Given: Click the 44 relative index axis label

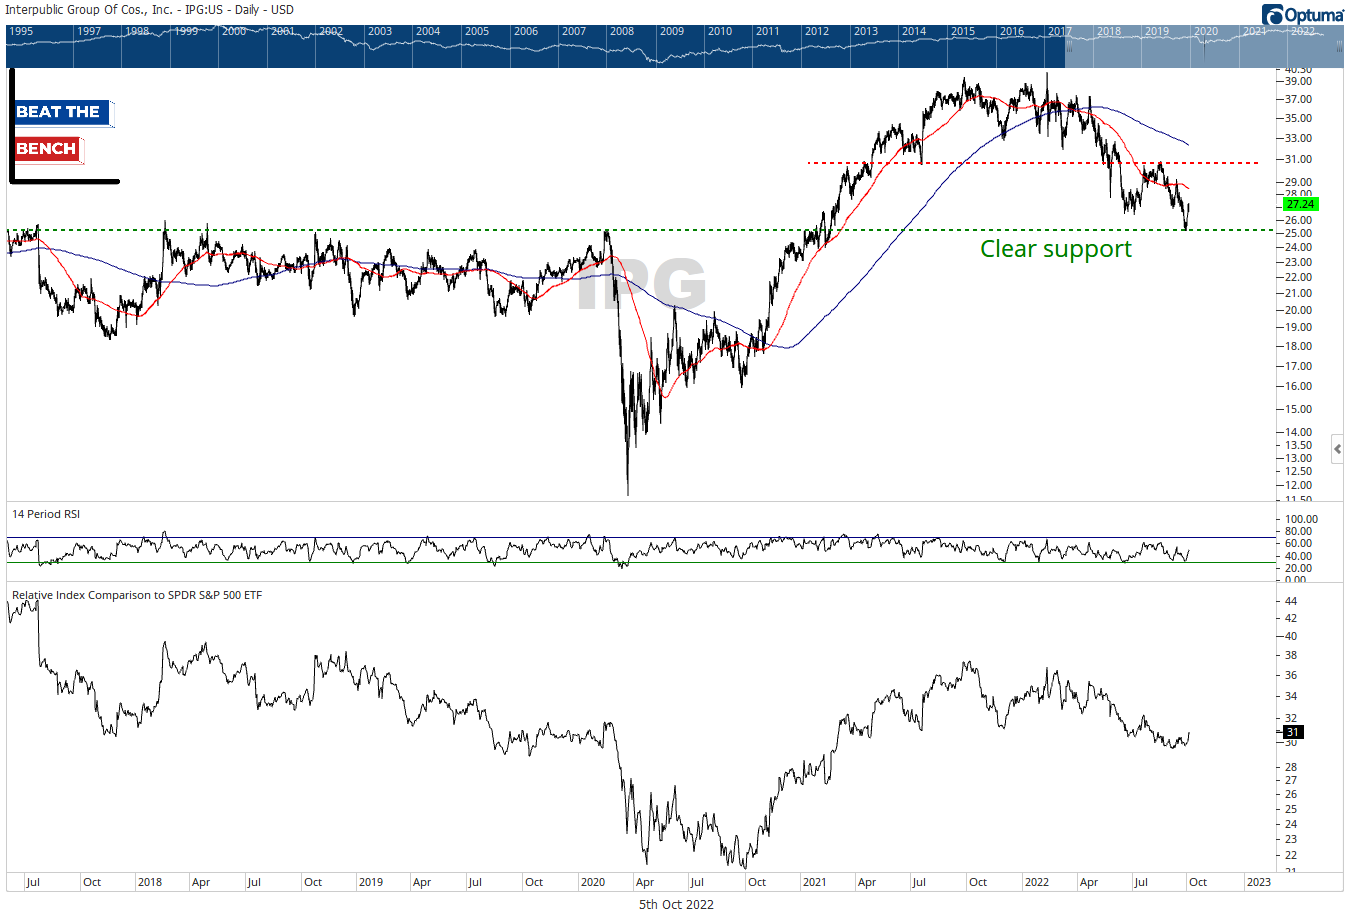Looking at the screenshot, I should (1291, 601).
